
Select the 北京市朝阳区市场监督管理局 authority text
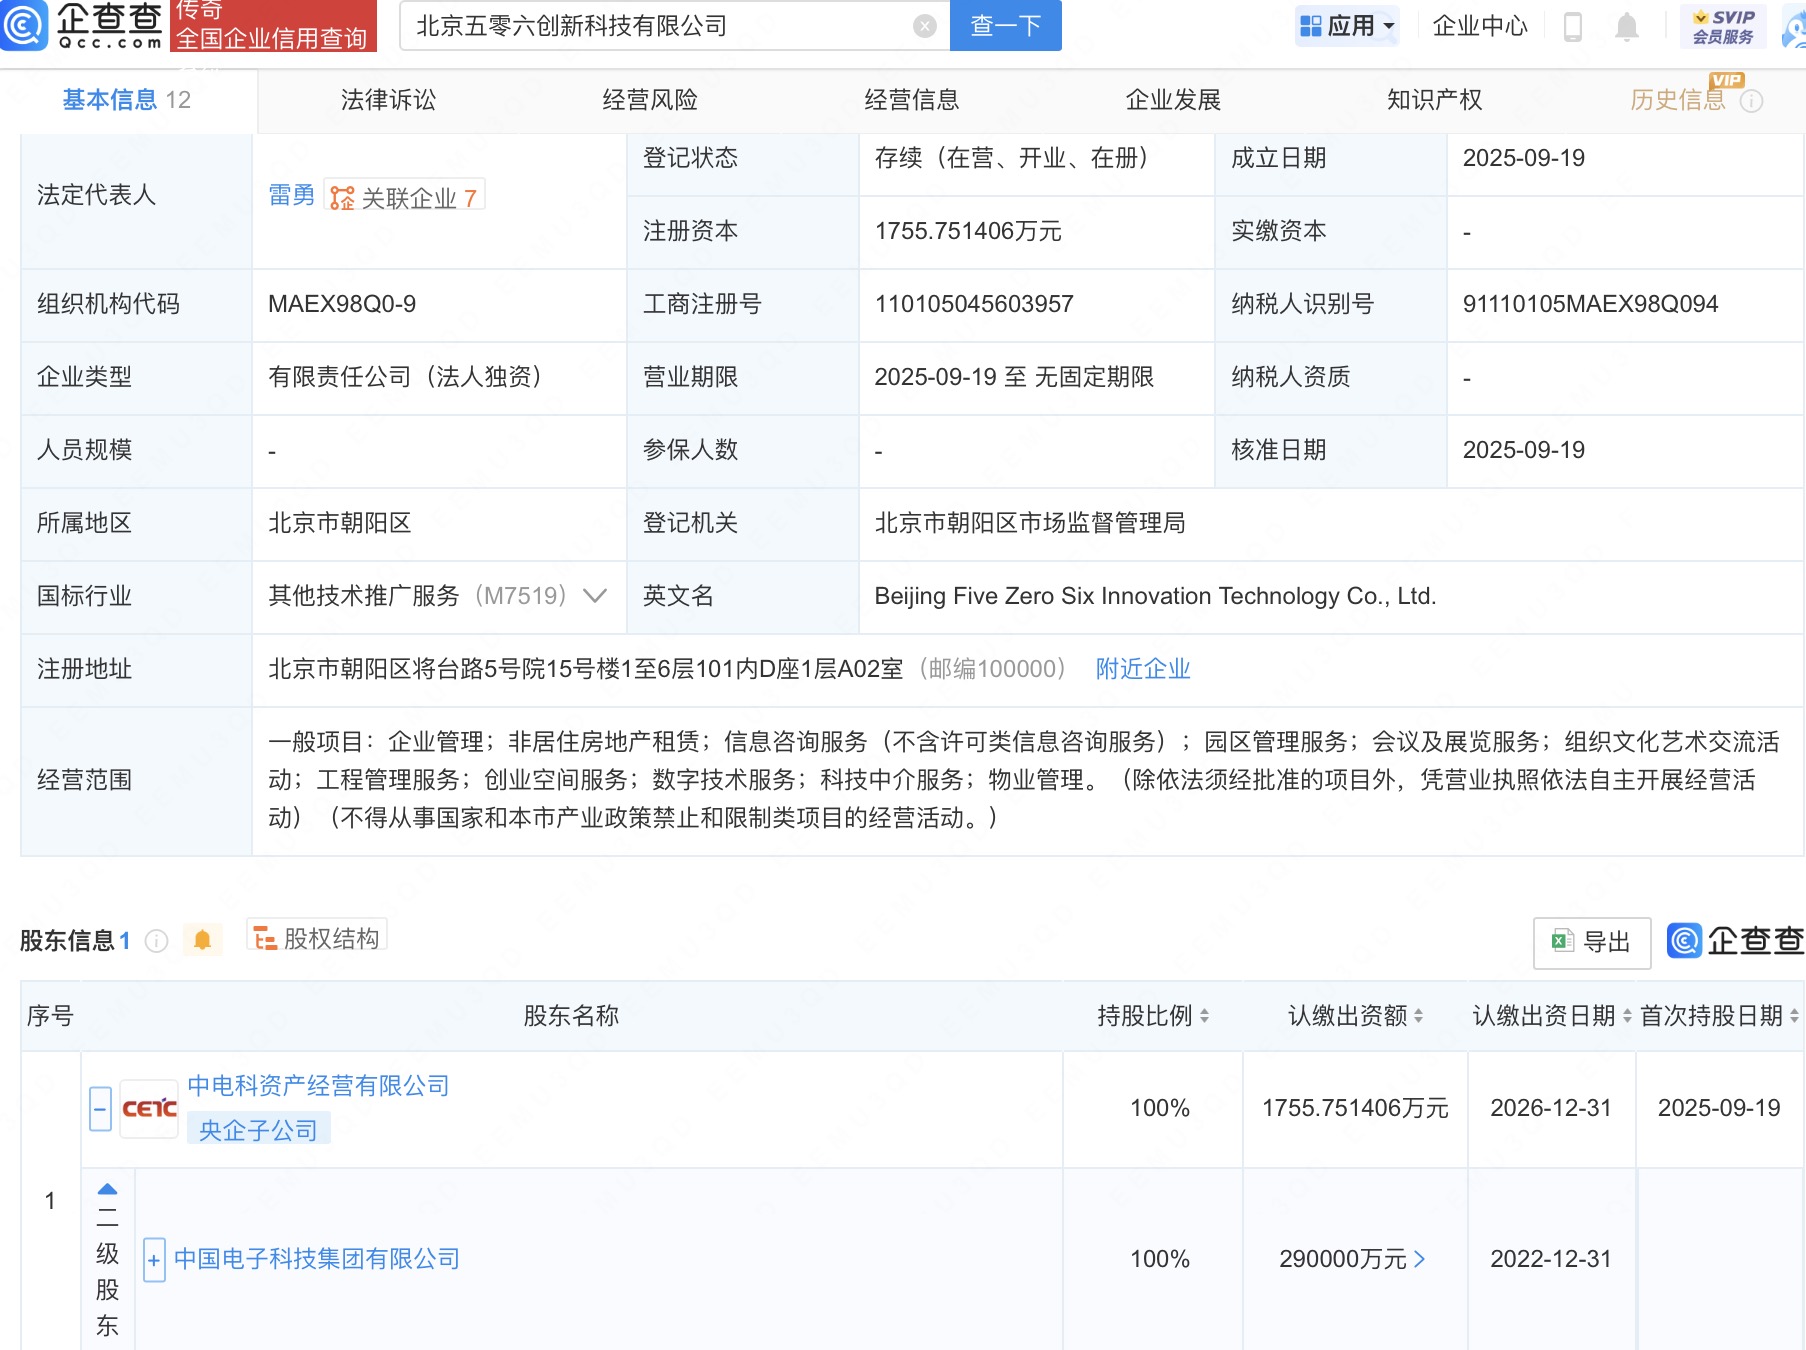[x=1030, y=523]
